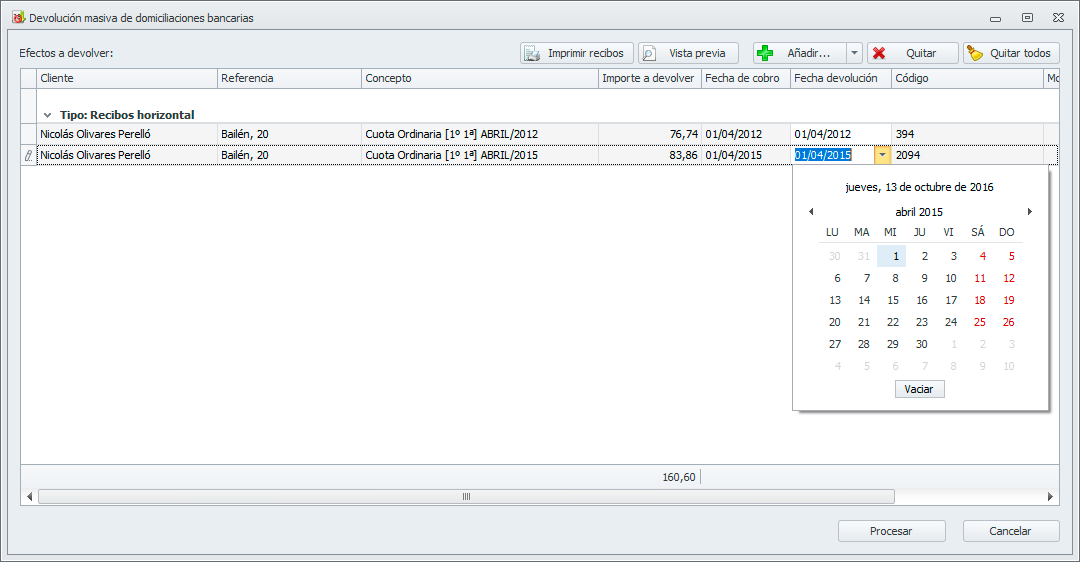Click the green plus Añadir icon
The height and width of the screenshot is (562, 1080).
[x=765, y=53]
